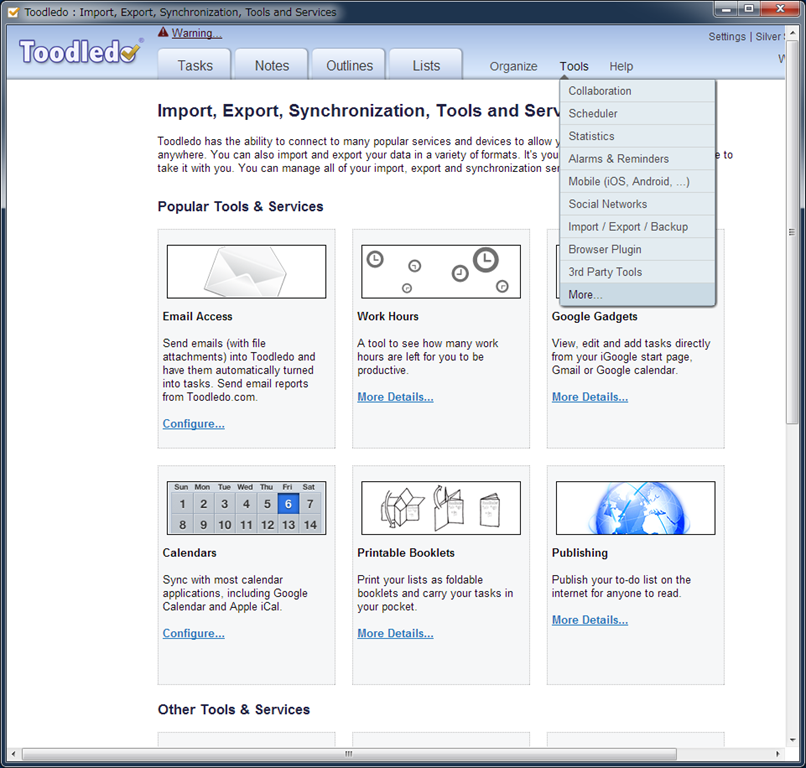
Task: Click the Printable Booklets heading
Action: pos(406,553)
